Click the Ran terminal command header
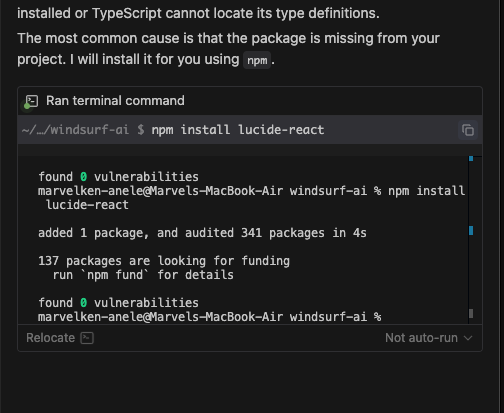Image resolution: width=504 pixels, height=413 pixels. pyautogui.click(x=115, y=101)
